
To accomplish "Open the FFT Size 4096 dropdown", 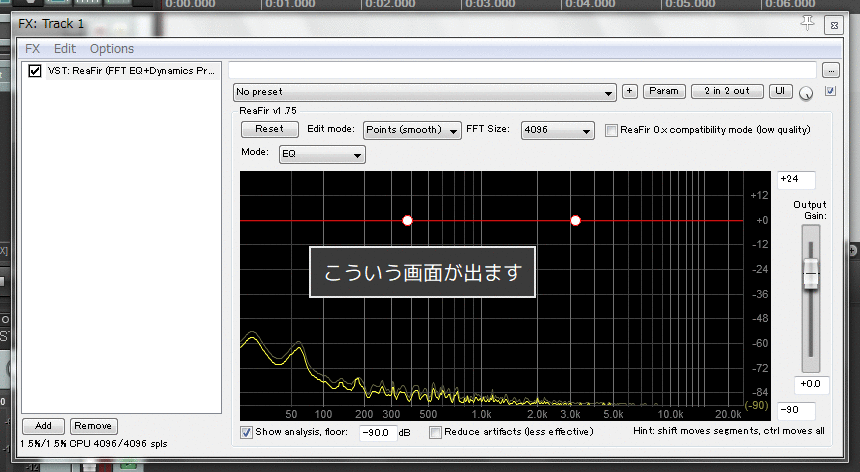I will [557, 130].
